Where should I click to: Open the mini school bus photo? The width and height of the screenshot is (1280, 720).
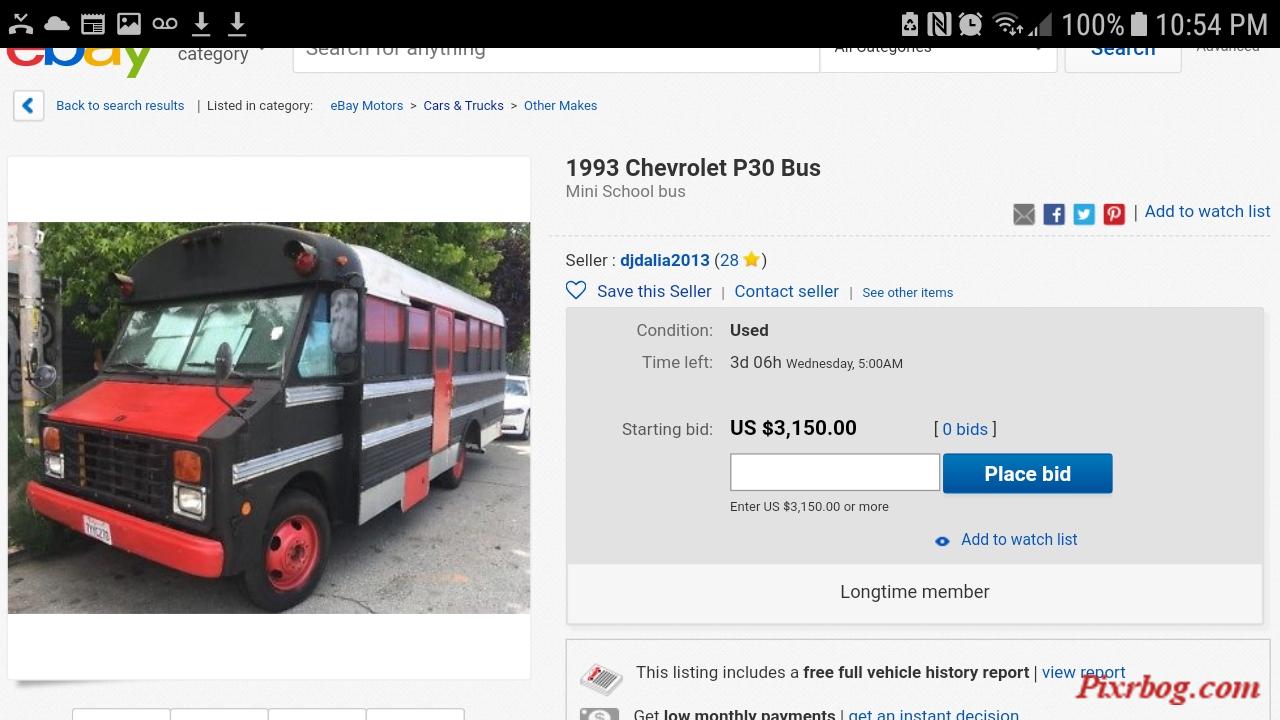269,417
